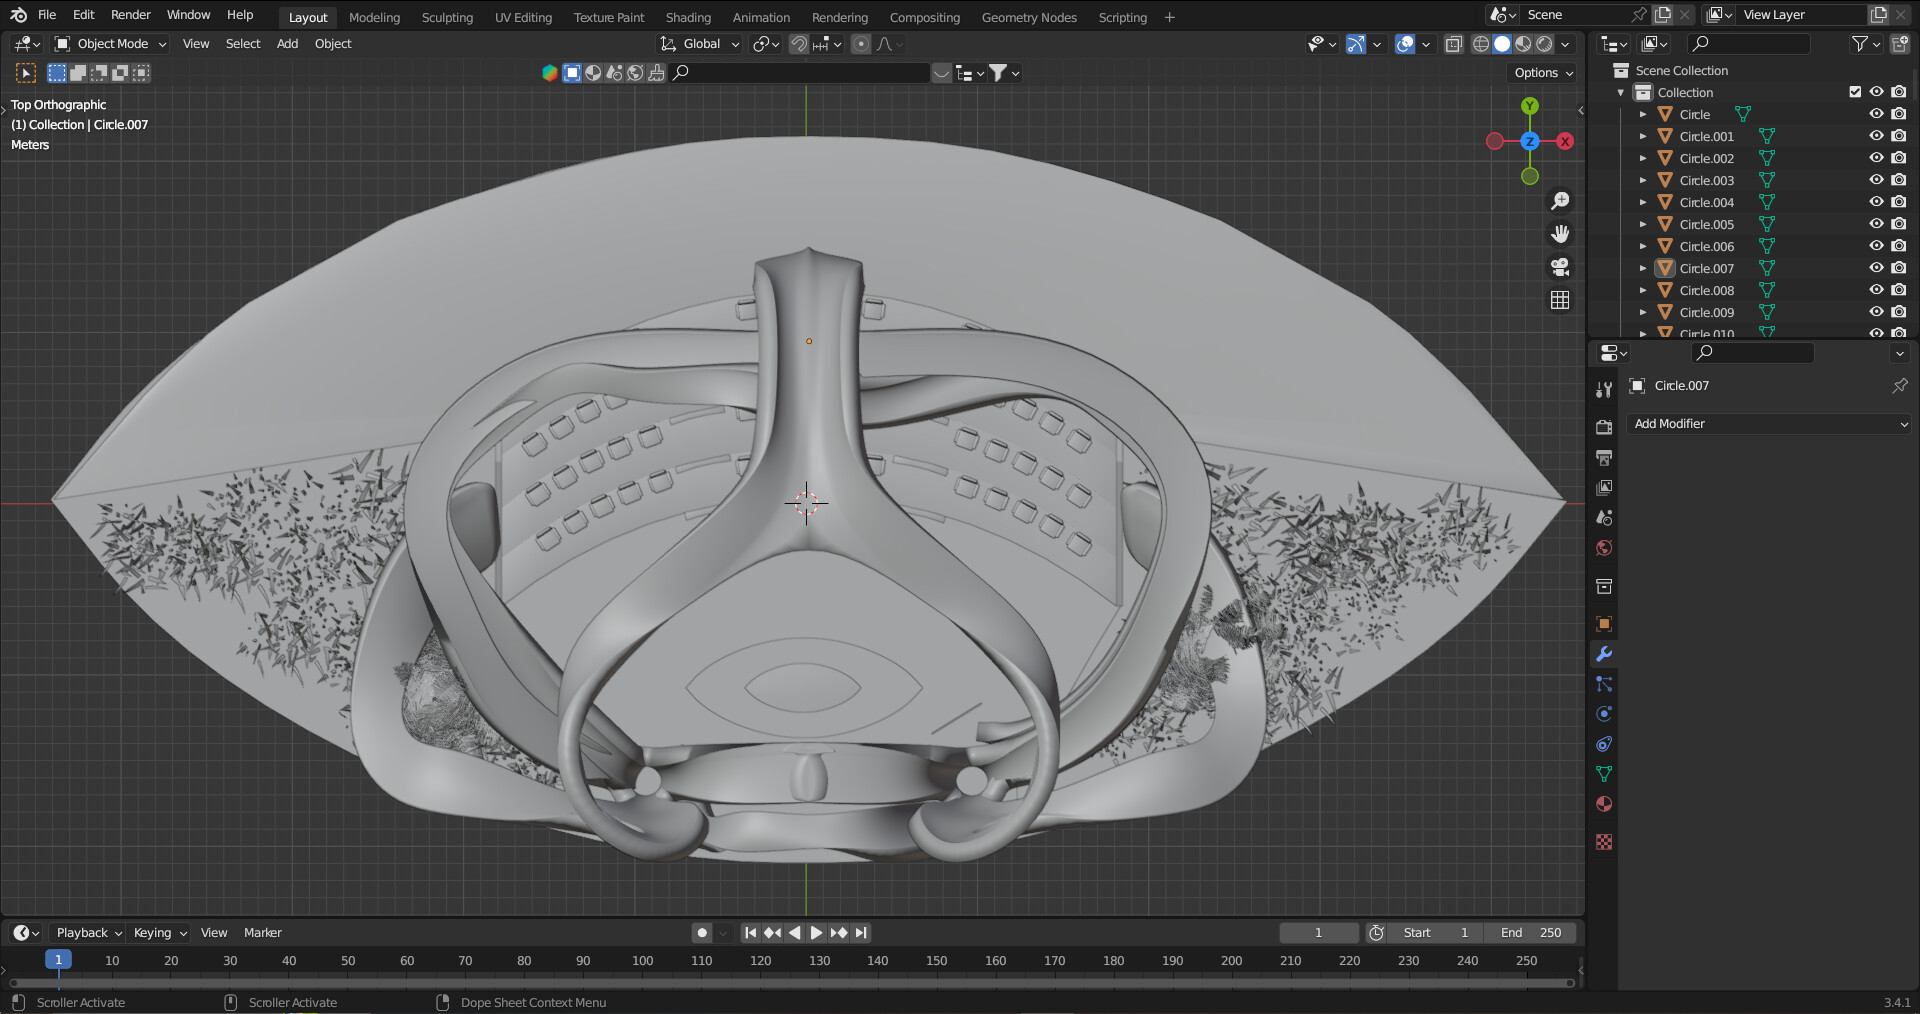
Task: Switch to the Sculpting workspace tab
Action: (x=447, y=17)
